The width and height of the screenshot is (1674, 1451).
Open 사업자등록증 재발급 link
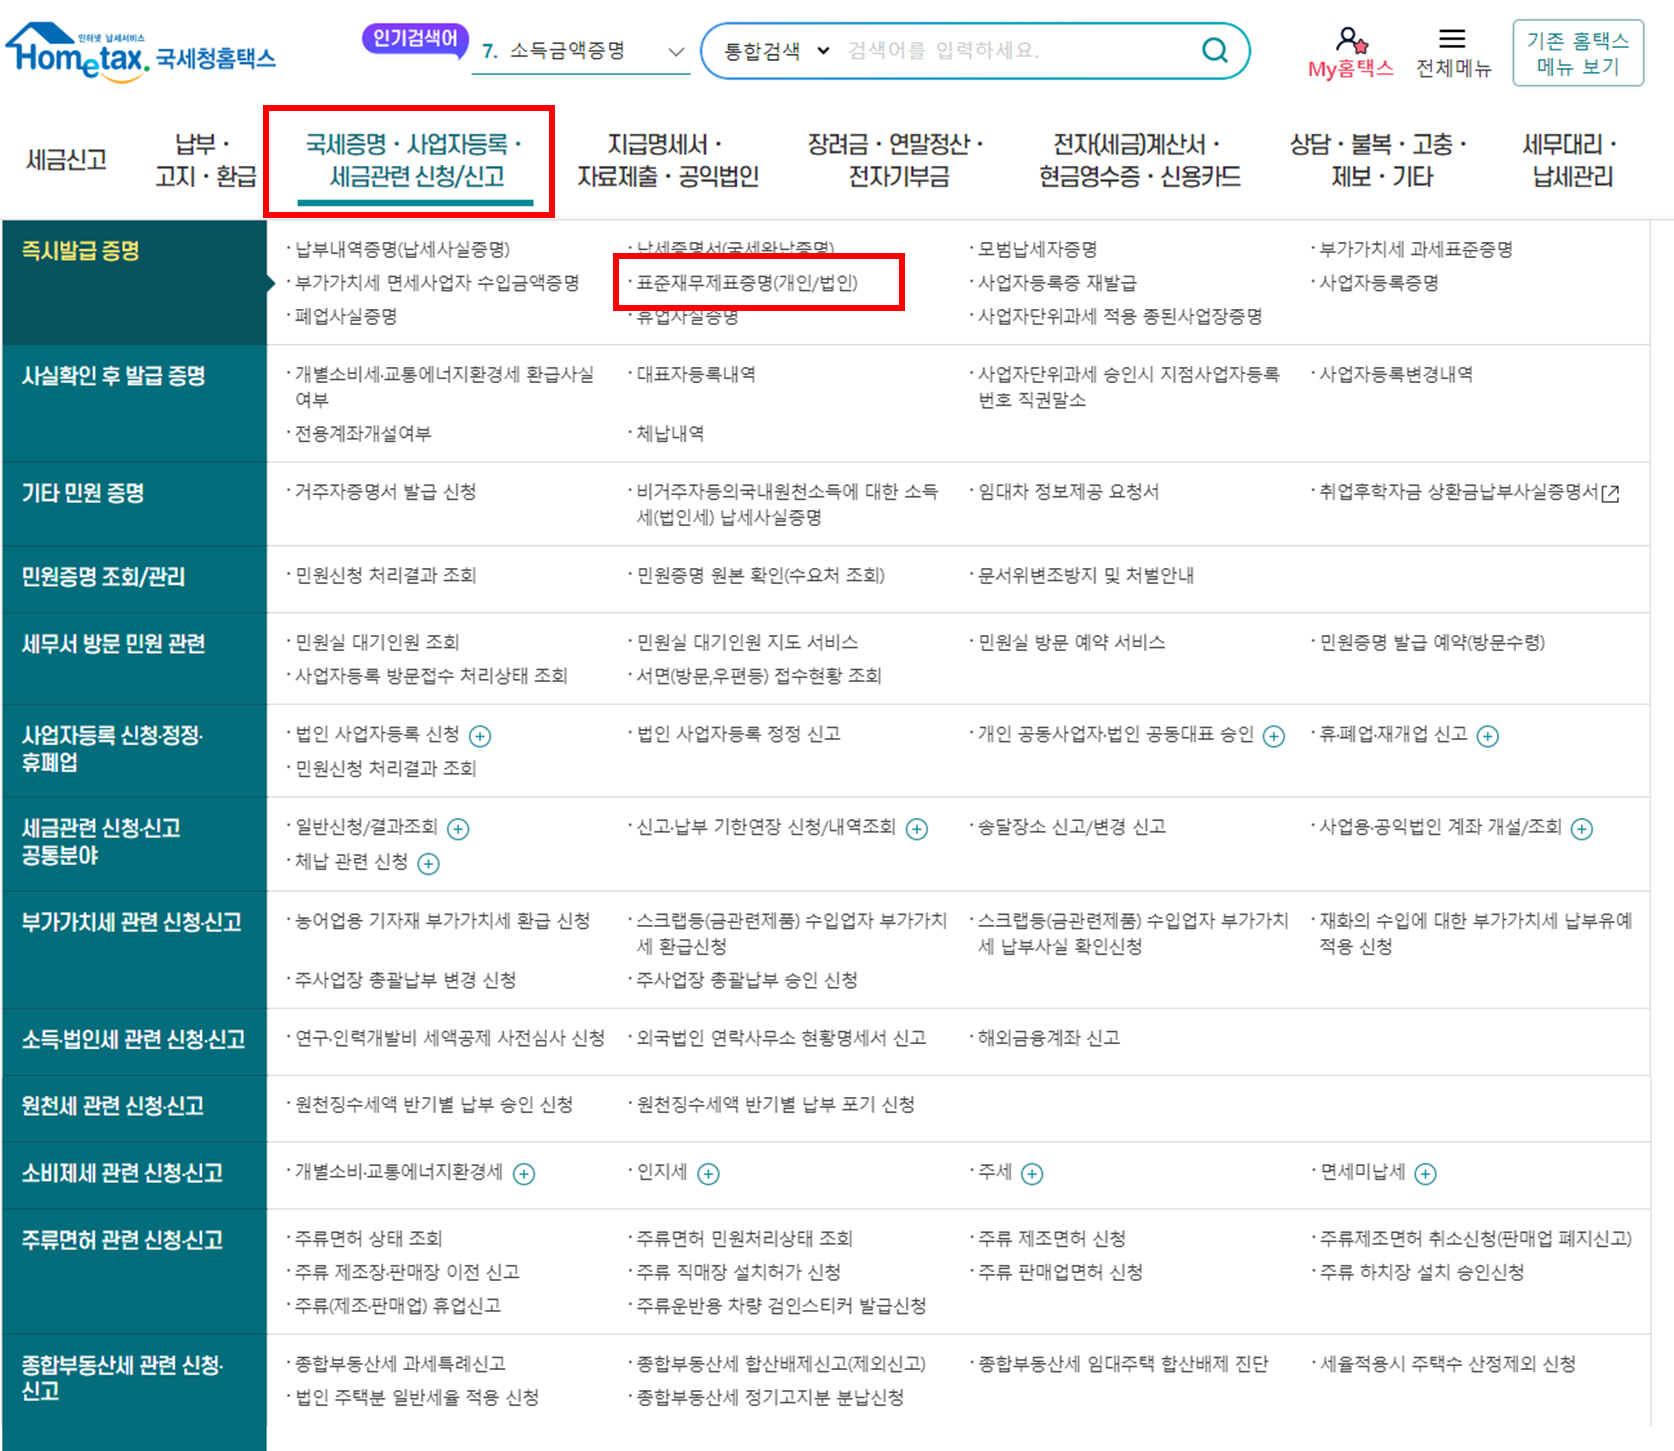[x=1057, y=283]
